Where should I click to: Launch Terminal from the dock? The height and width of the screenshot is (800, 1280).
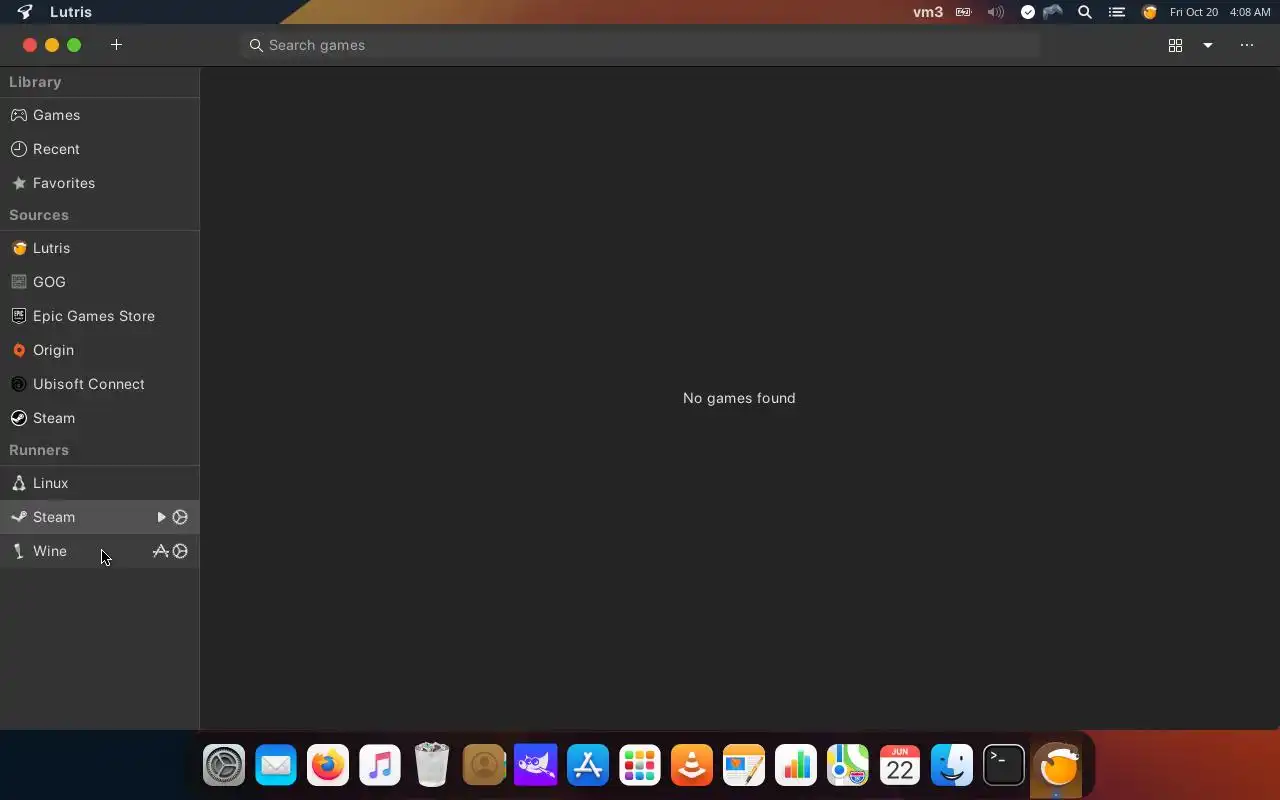pos(1004,767)
